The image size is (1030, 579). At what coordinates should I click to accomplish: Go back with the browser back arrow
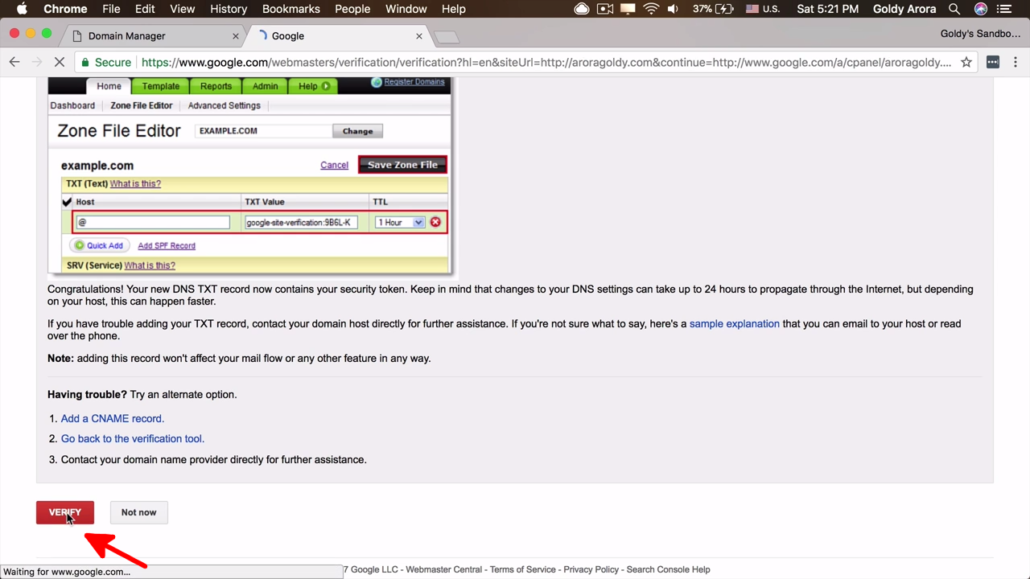pos(14,62)
